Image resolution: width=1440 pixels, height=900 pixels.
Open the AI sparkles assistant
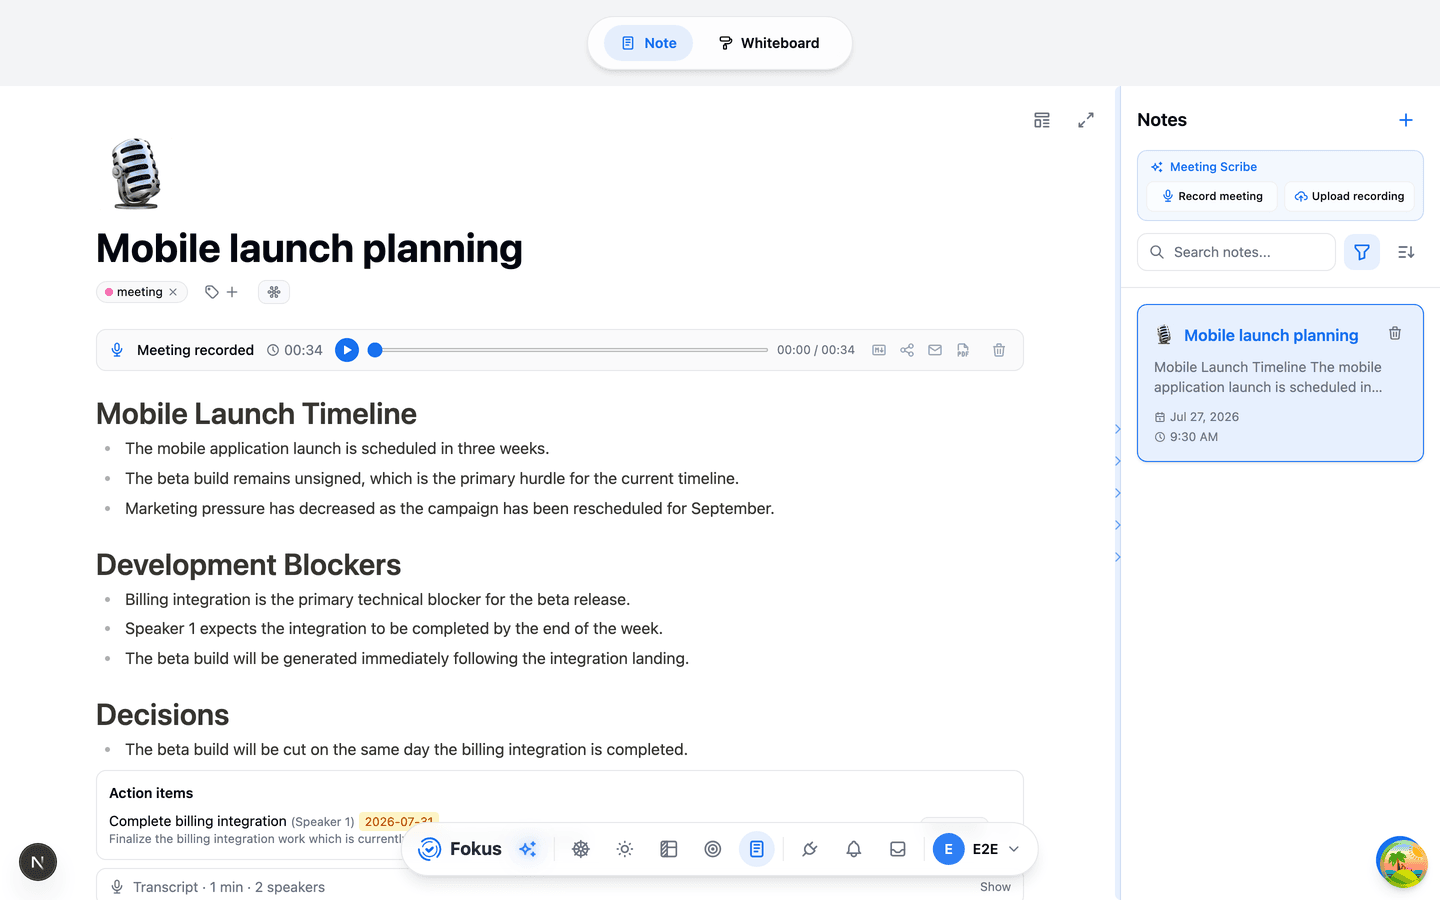(528, 849)
